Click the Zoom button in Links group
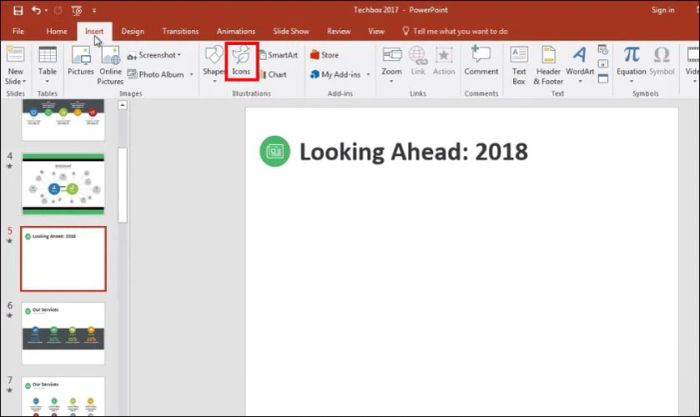 tap(392, 65)
